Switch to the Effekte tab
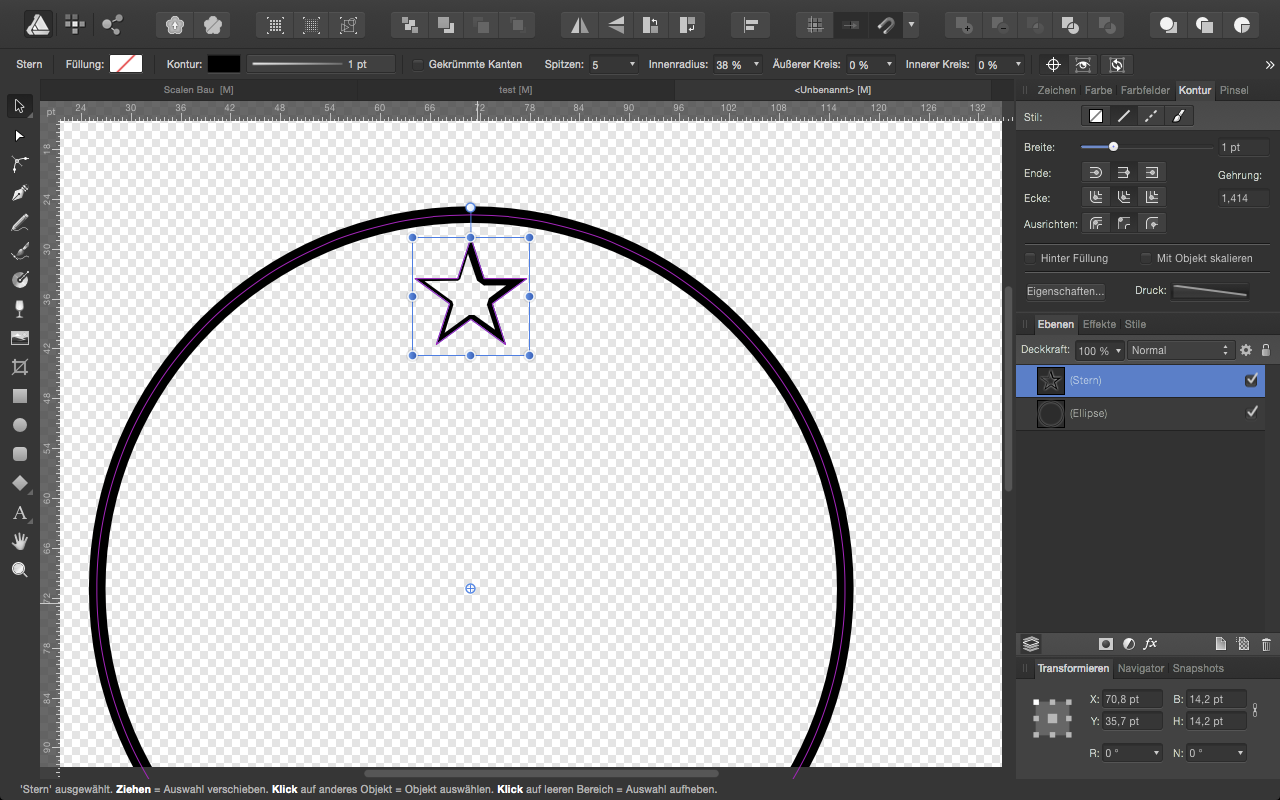The height and width of the screenshot is (800, 1280). click(x=1099, y=324)
